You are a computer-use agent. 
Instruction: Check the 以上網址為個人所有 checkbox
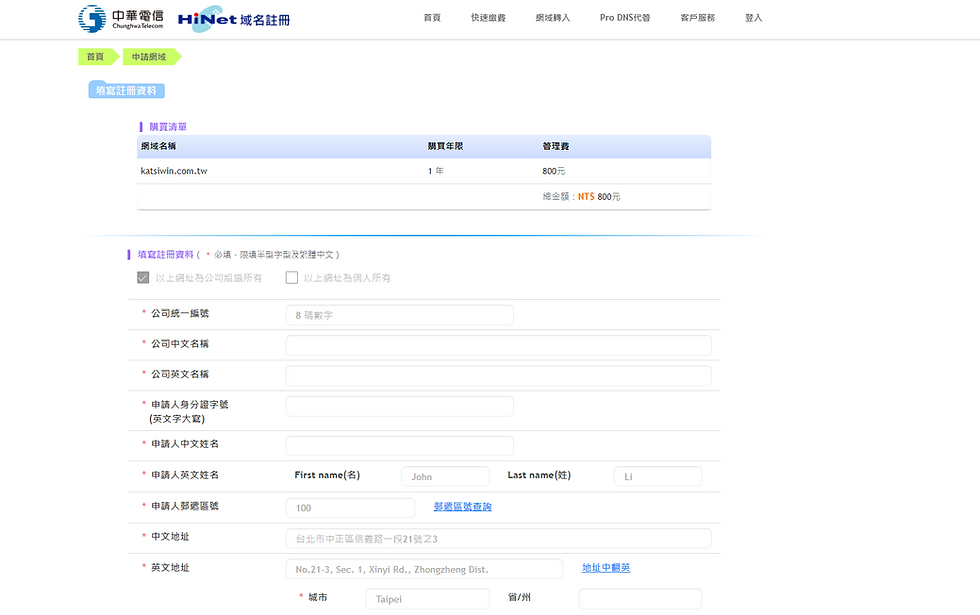[x=291, y=277]
